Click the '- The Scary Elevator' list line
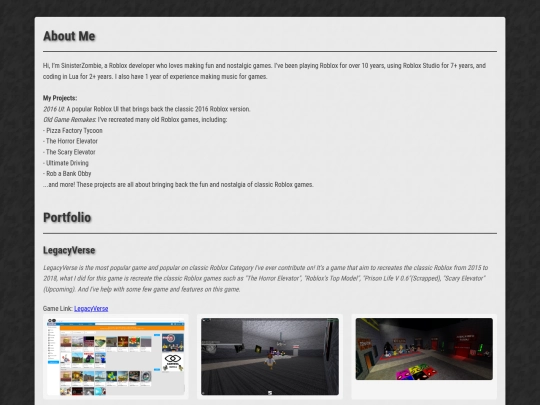This screenshot has height=405, width=540. [69, 152]
